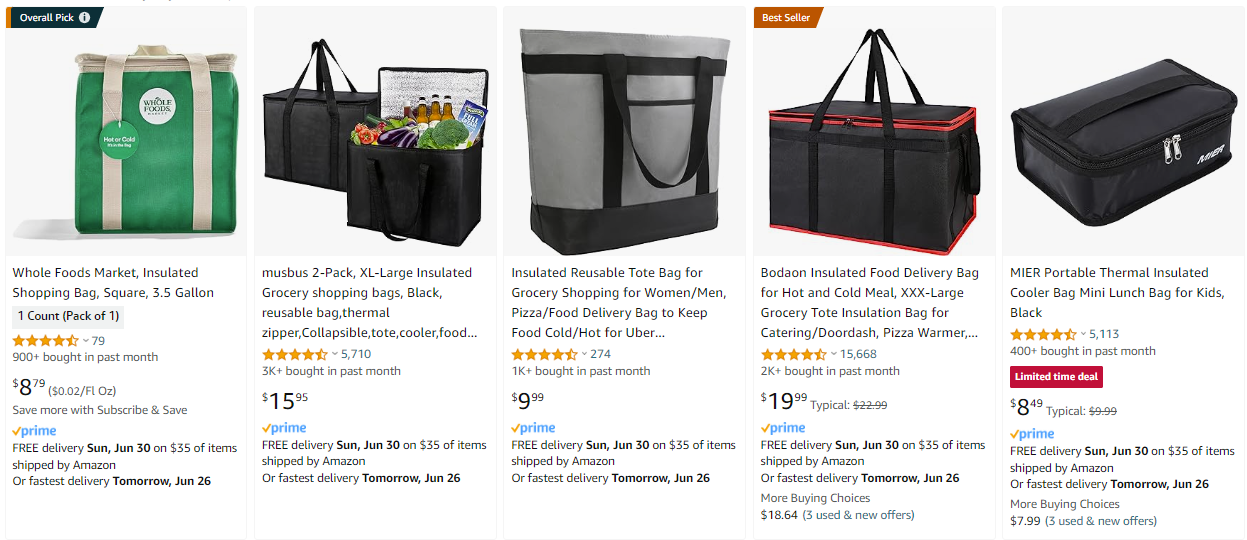Open the musbus 2-Pack grocery bags title
Viewport: 1247px width, 540px height.
coord(369,302)
